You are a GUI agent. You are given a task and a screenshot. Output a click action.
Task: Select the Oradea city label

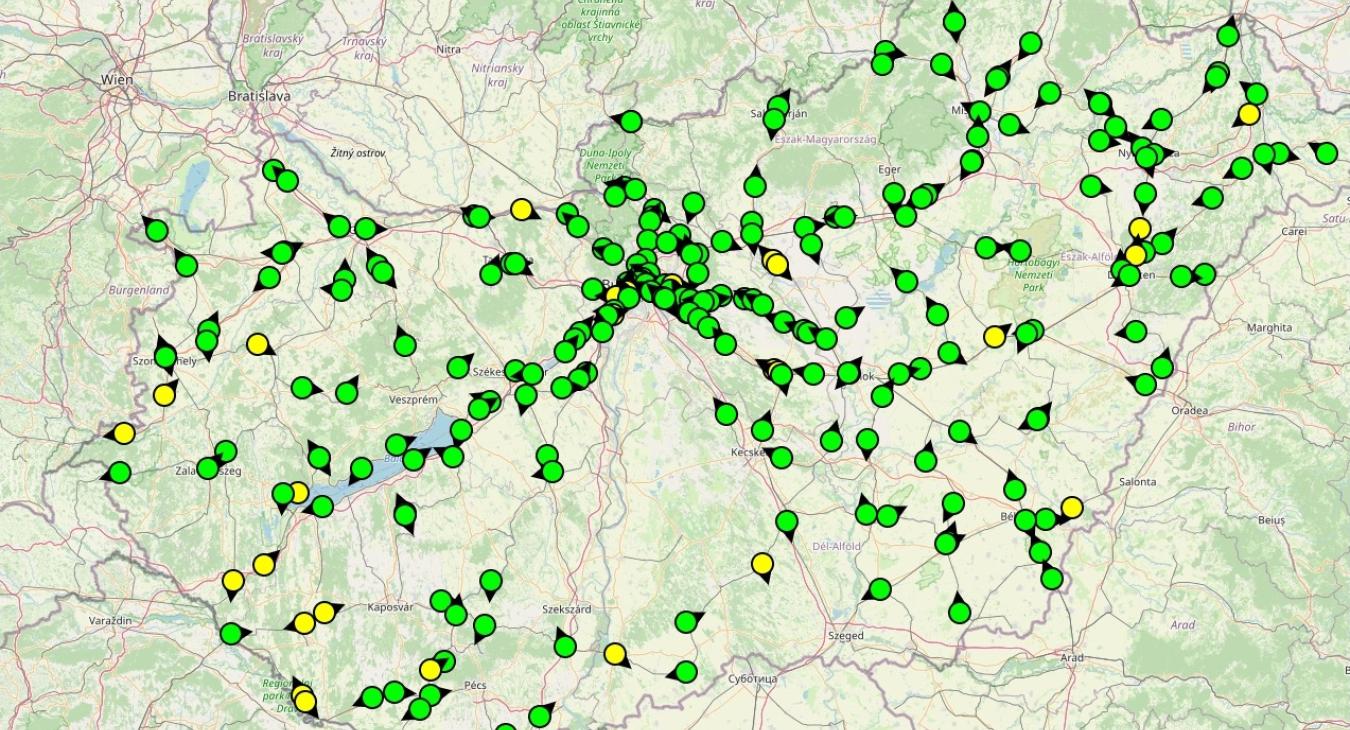point(1189,410)
